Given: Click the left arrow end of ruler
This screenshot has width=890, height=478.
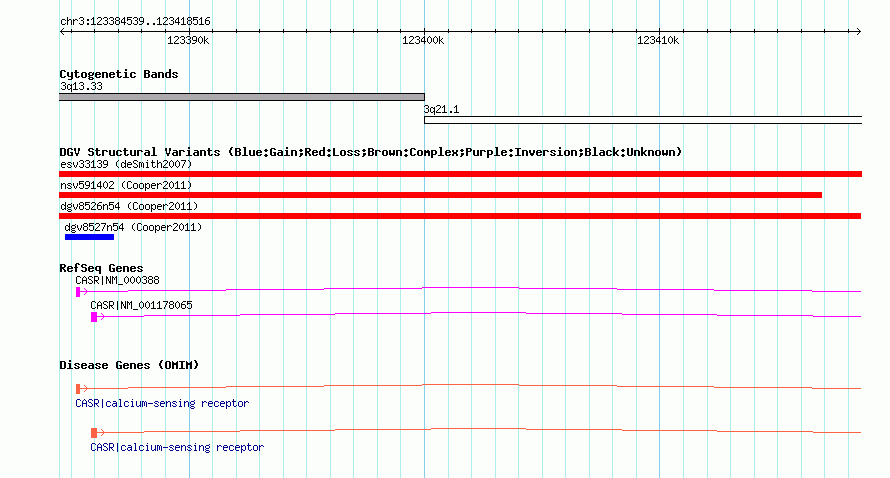Looking at the screenshot, I should coord(62,32).
